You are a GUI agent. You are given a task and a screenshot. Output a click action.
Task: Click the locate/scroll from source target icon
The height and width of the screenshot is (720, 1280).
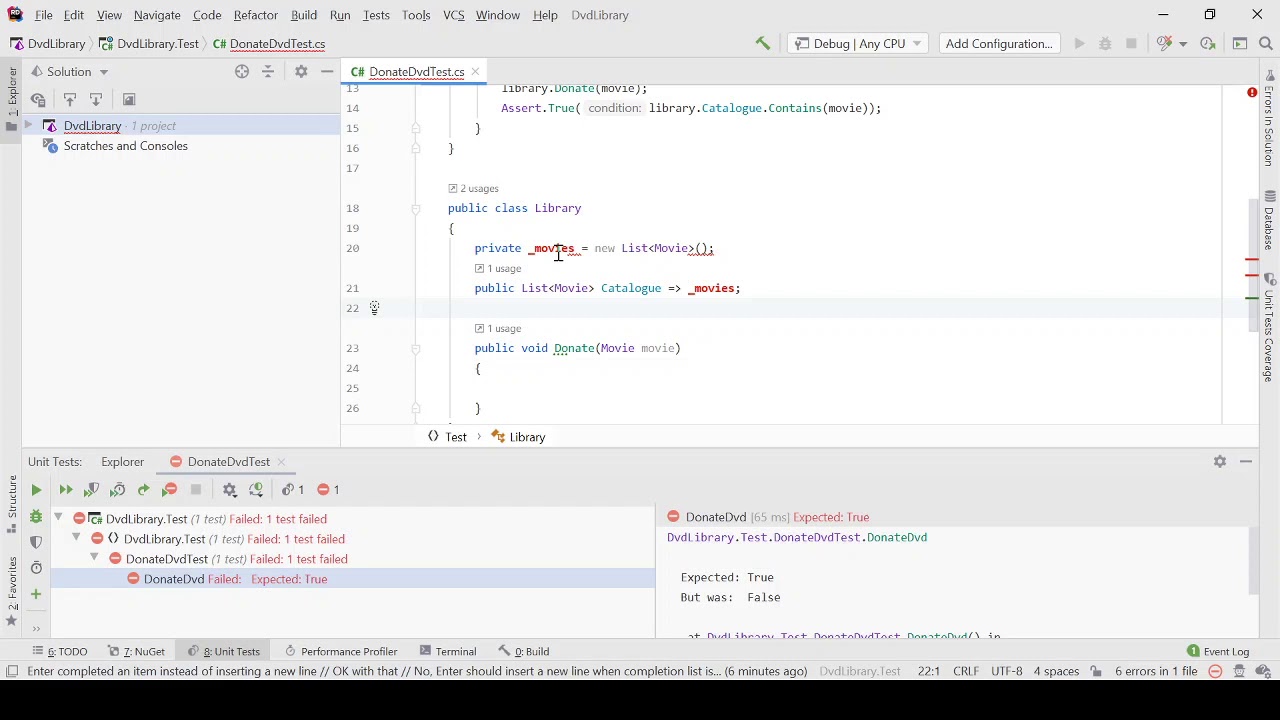click(241, 71)
